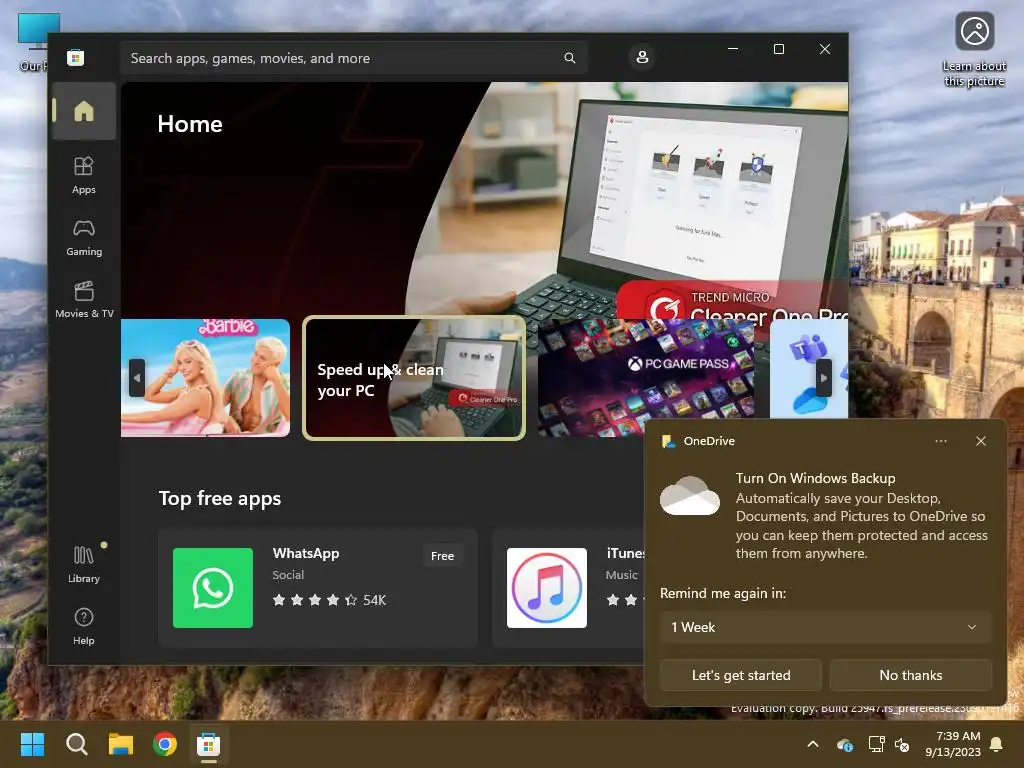Screen dimensions: 1024x768
Task: Open the notifications bell icon
Action: tap(997, 744)
